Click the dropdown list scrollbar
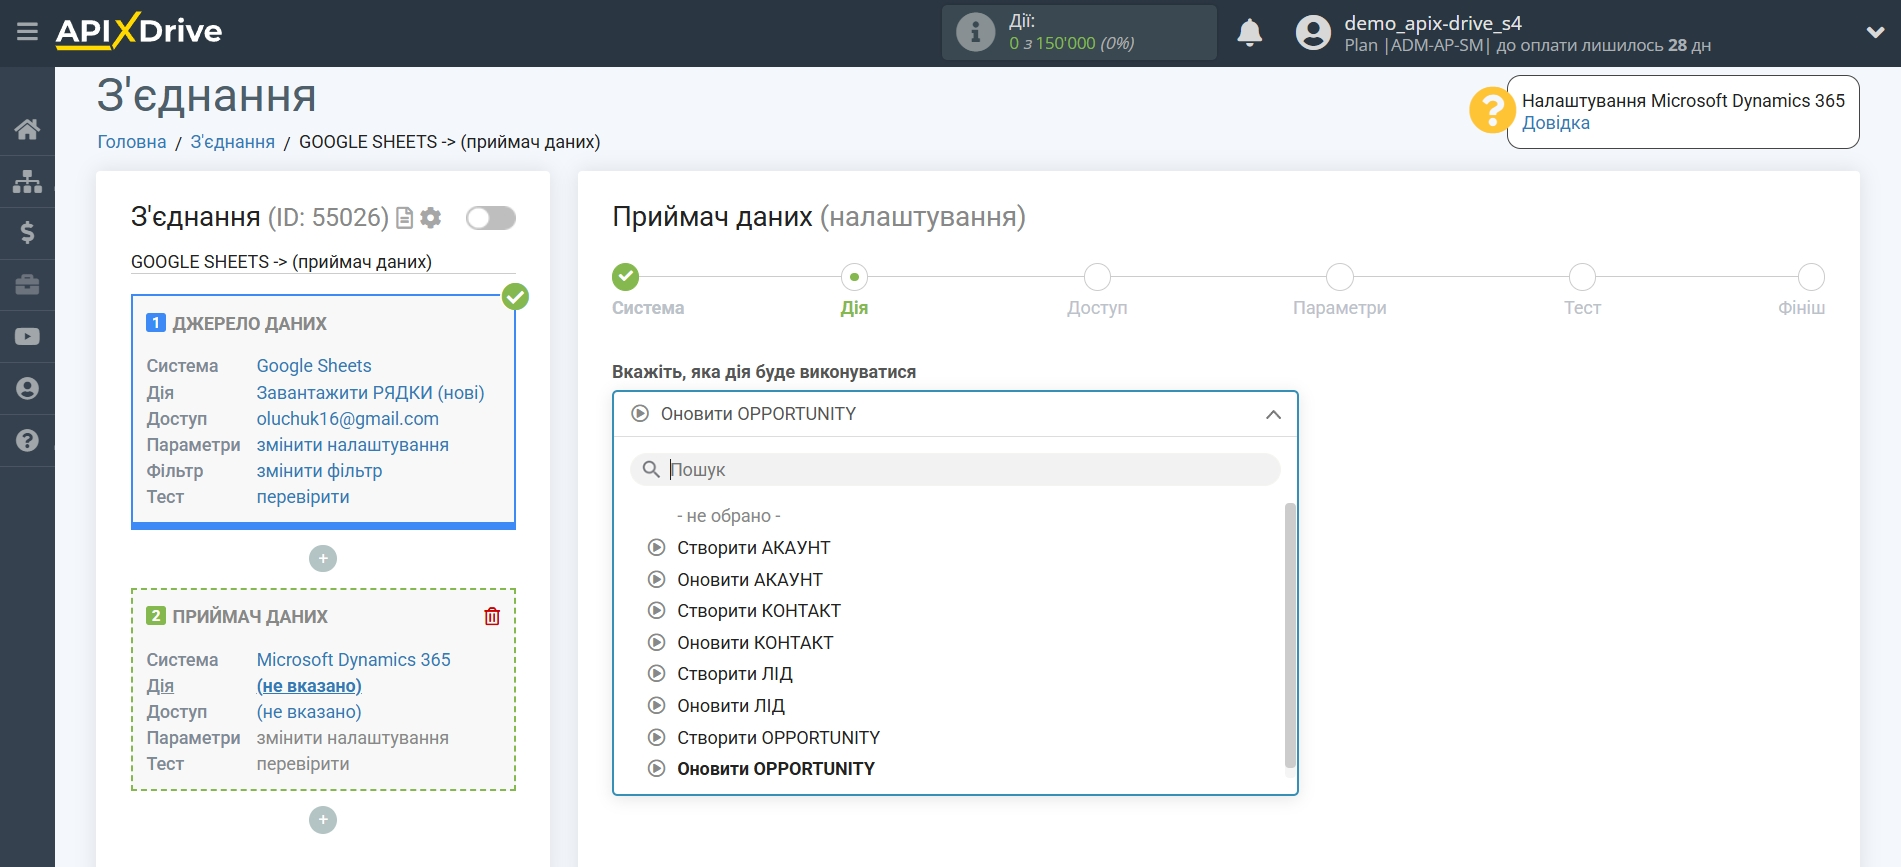The image size is (1901, 867). coord(1289,636)
